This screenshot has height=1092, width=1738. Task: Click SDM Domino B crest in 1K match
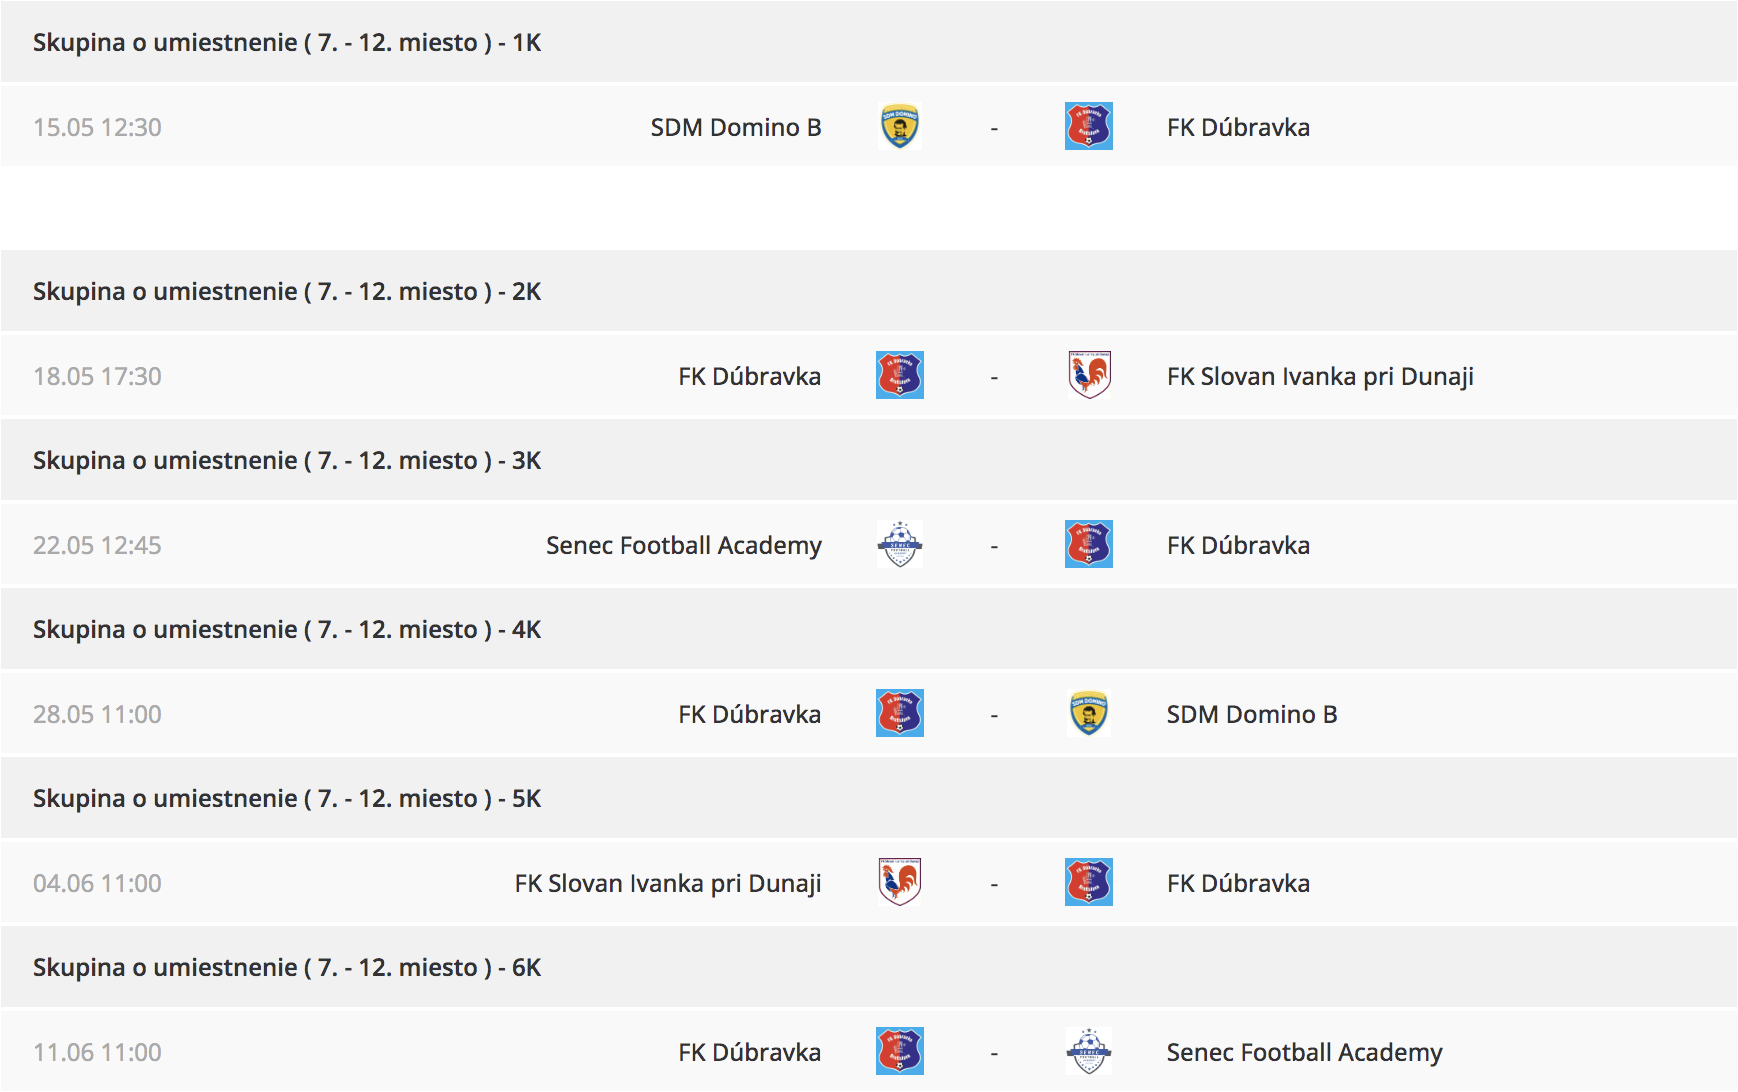pos(899,127)
